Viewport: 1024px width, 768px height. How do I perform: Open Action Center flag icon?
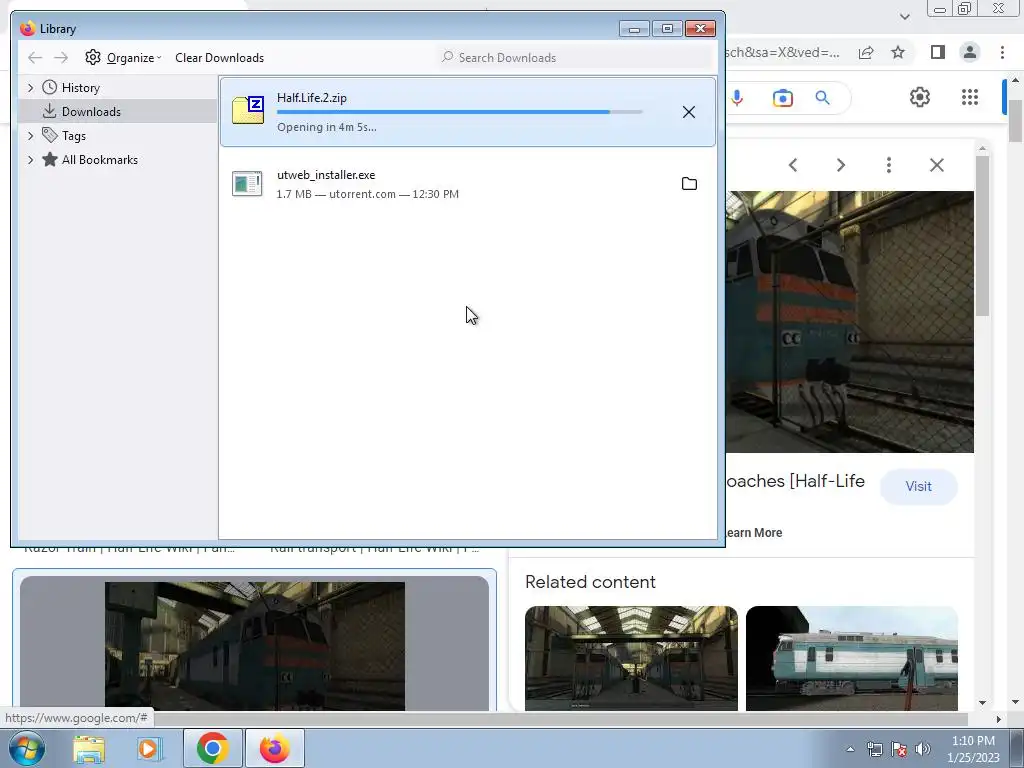click(899, 749)
